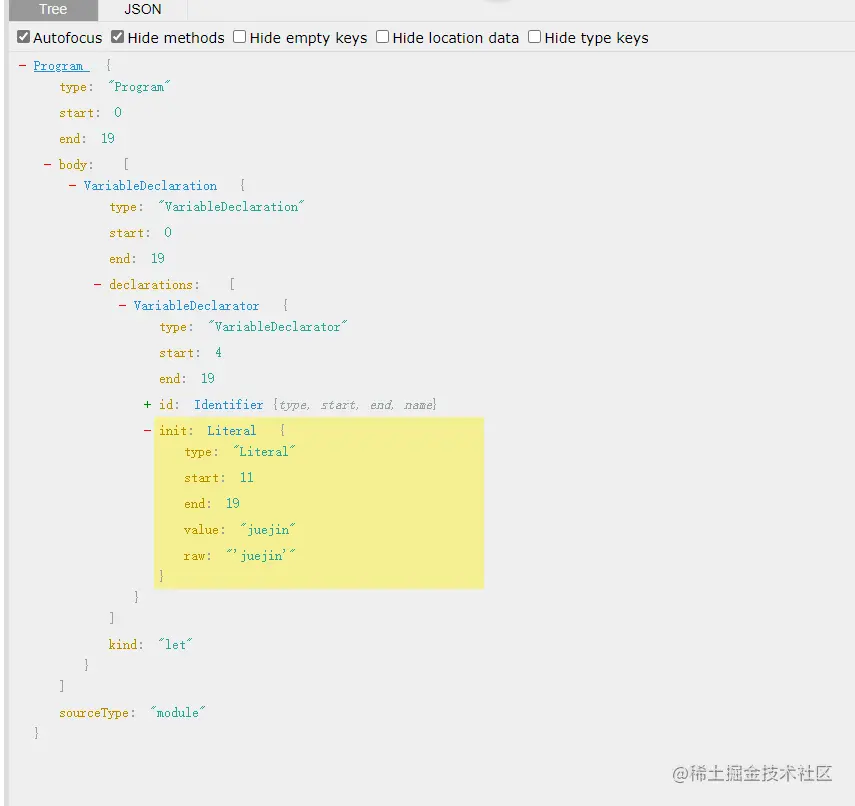Viewport: 855px width, 806px height.
Task: Uncheck the Autofocus checkbox
Action: pos(23,37)
